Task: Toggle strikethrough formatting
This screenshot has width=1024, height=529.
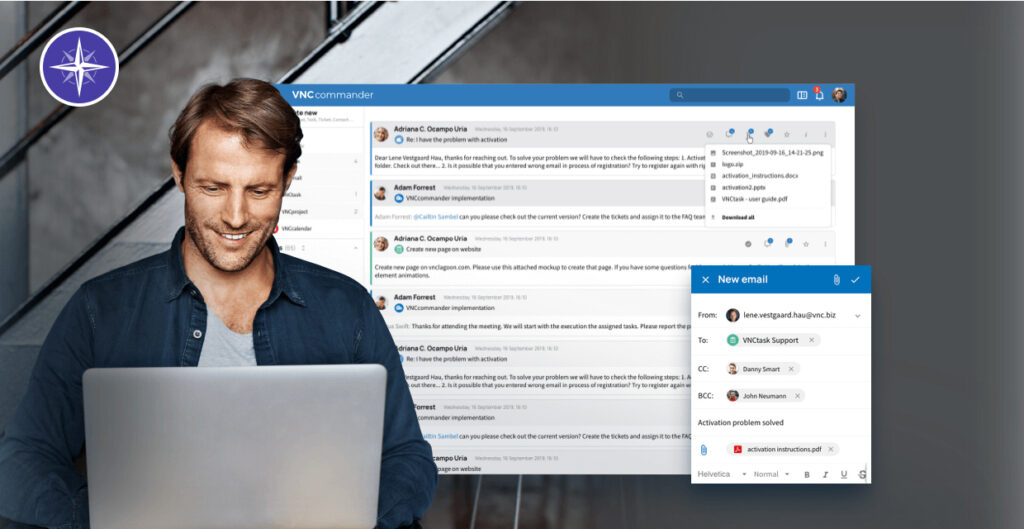Action: click(x=862, y=475)
